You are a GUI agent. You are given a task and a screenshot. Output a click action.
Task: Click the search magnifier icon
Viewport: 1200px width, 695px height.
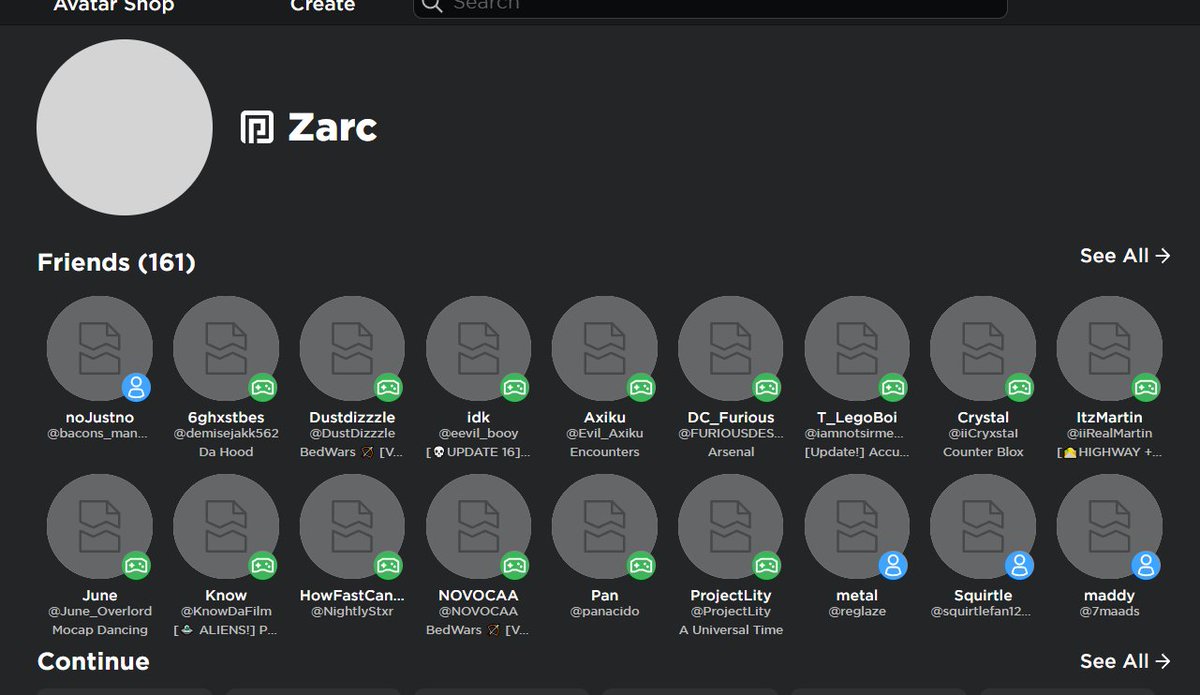(x=432, y=6)
